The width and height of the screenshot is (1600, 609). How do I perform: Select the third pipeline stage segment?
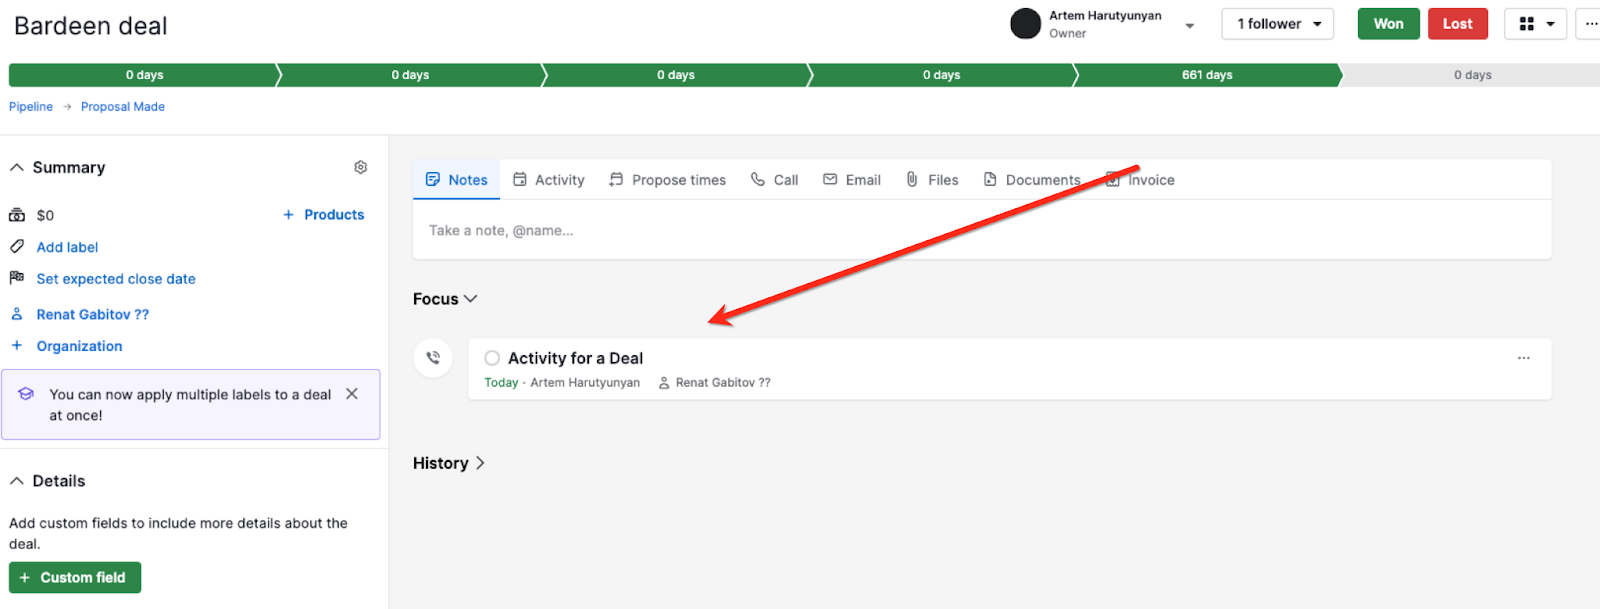click(676, 75)
